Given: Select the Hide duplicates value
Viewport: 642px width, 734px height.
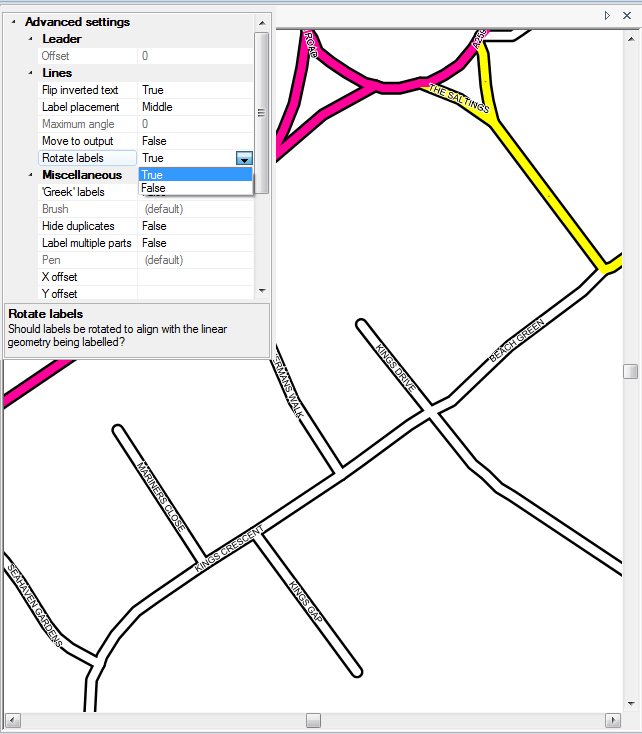Looking at the screenshot, I should tap(195, 226).
